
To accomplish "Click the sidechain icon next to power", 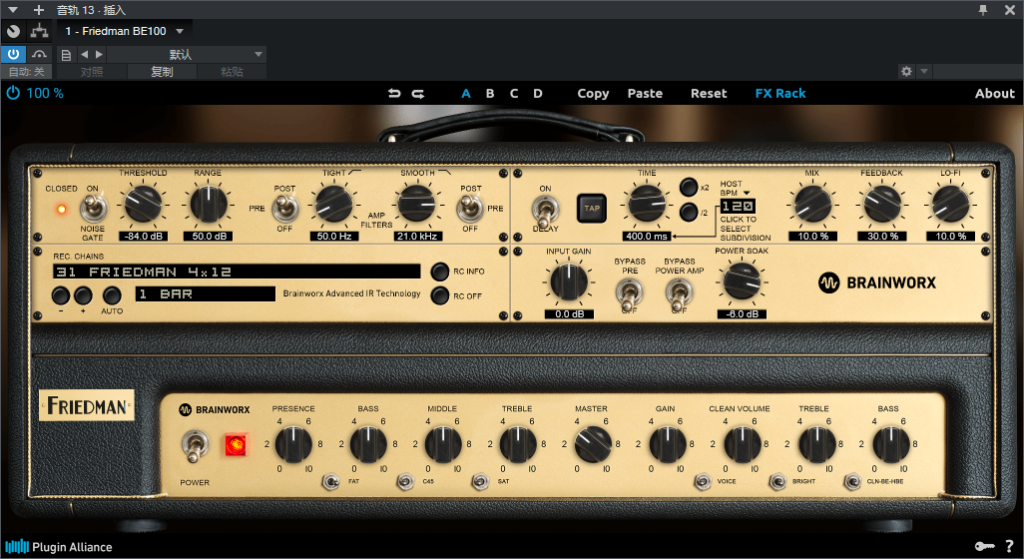I will tap(40, 54).
